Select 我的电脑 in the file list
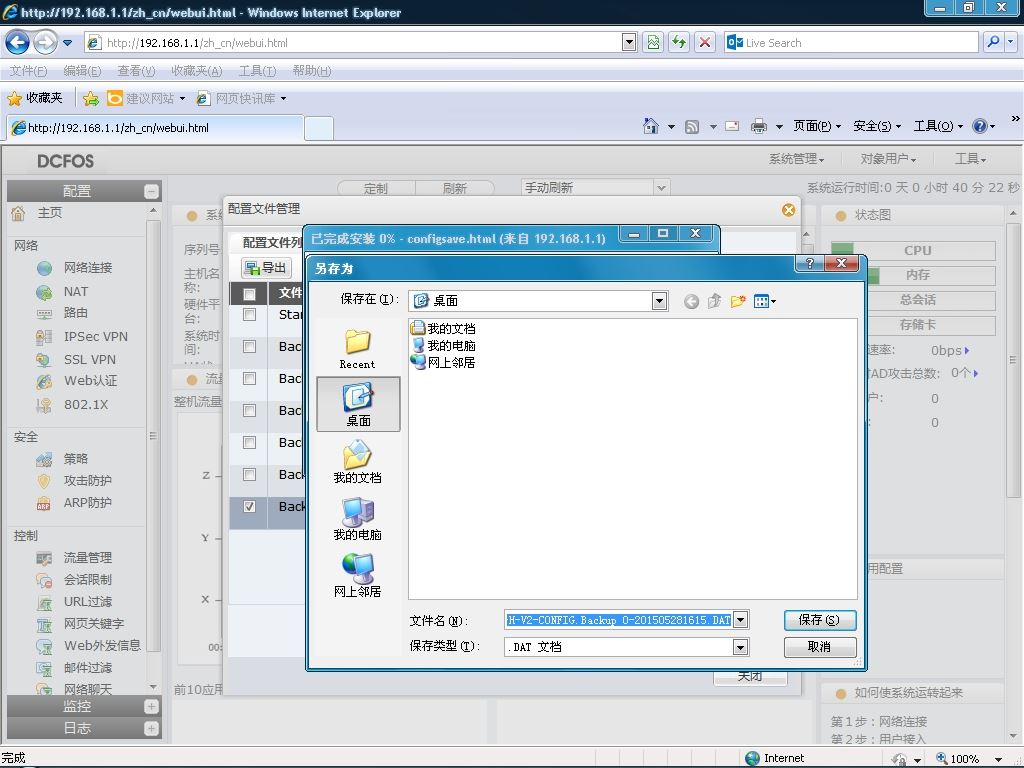Screen dimensions: 1024x768 [x=443, y=345]
